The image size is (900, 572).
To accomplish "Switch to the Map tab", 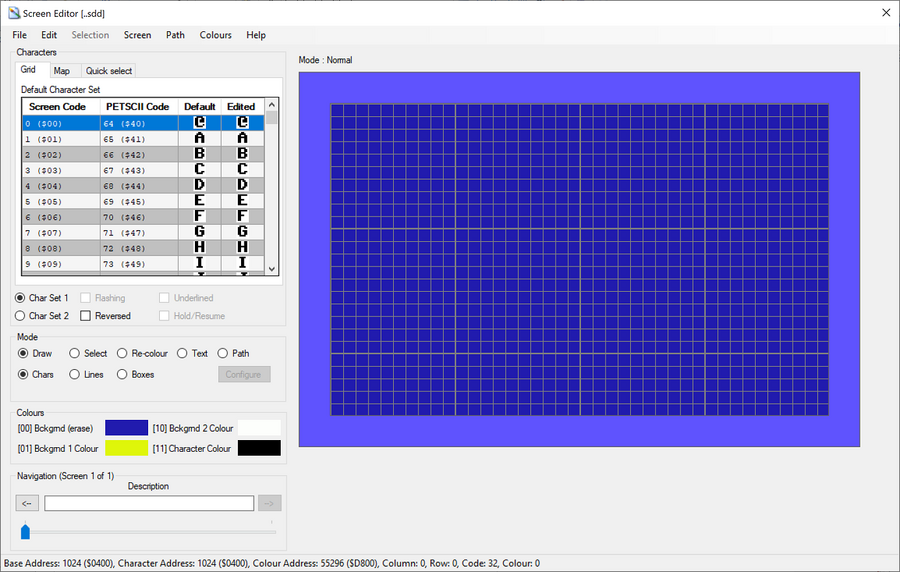I will [62, 71].
